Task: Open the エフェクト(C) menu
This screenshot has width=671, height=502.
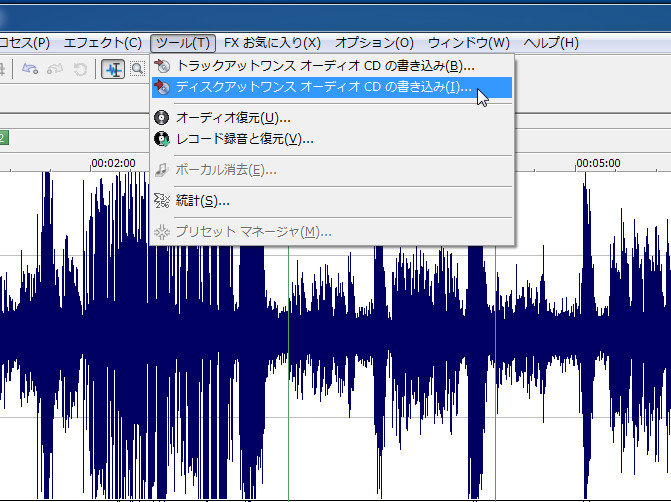Action: click(x=103, y=43)
